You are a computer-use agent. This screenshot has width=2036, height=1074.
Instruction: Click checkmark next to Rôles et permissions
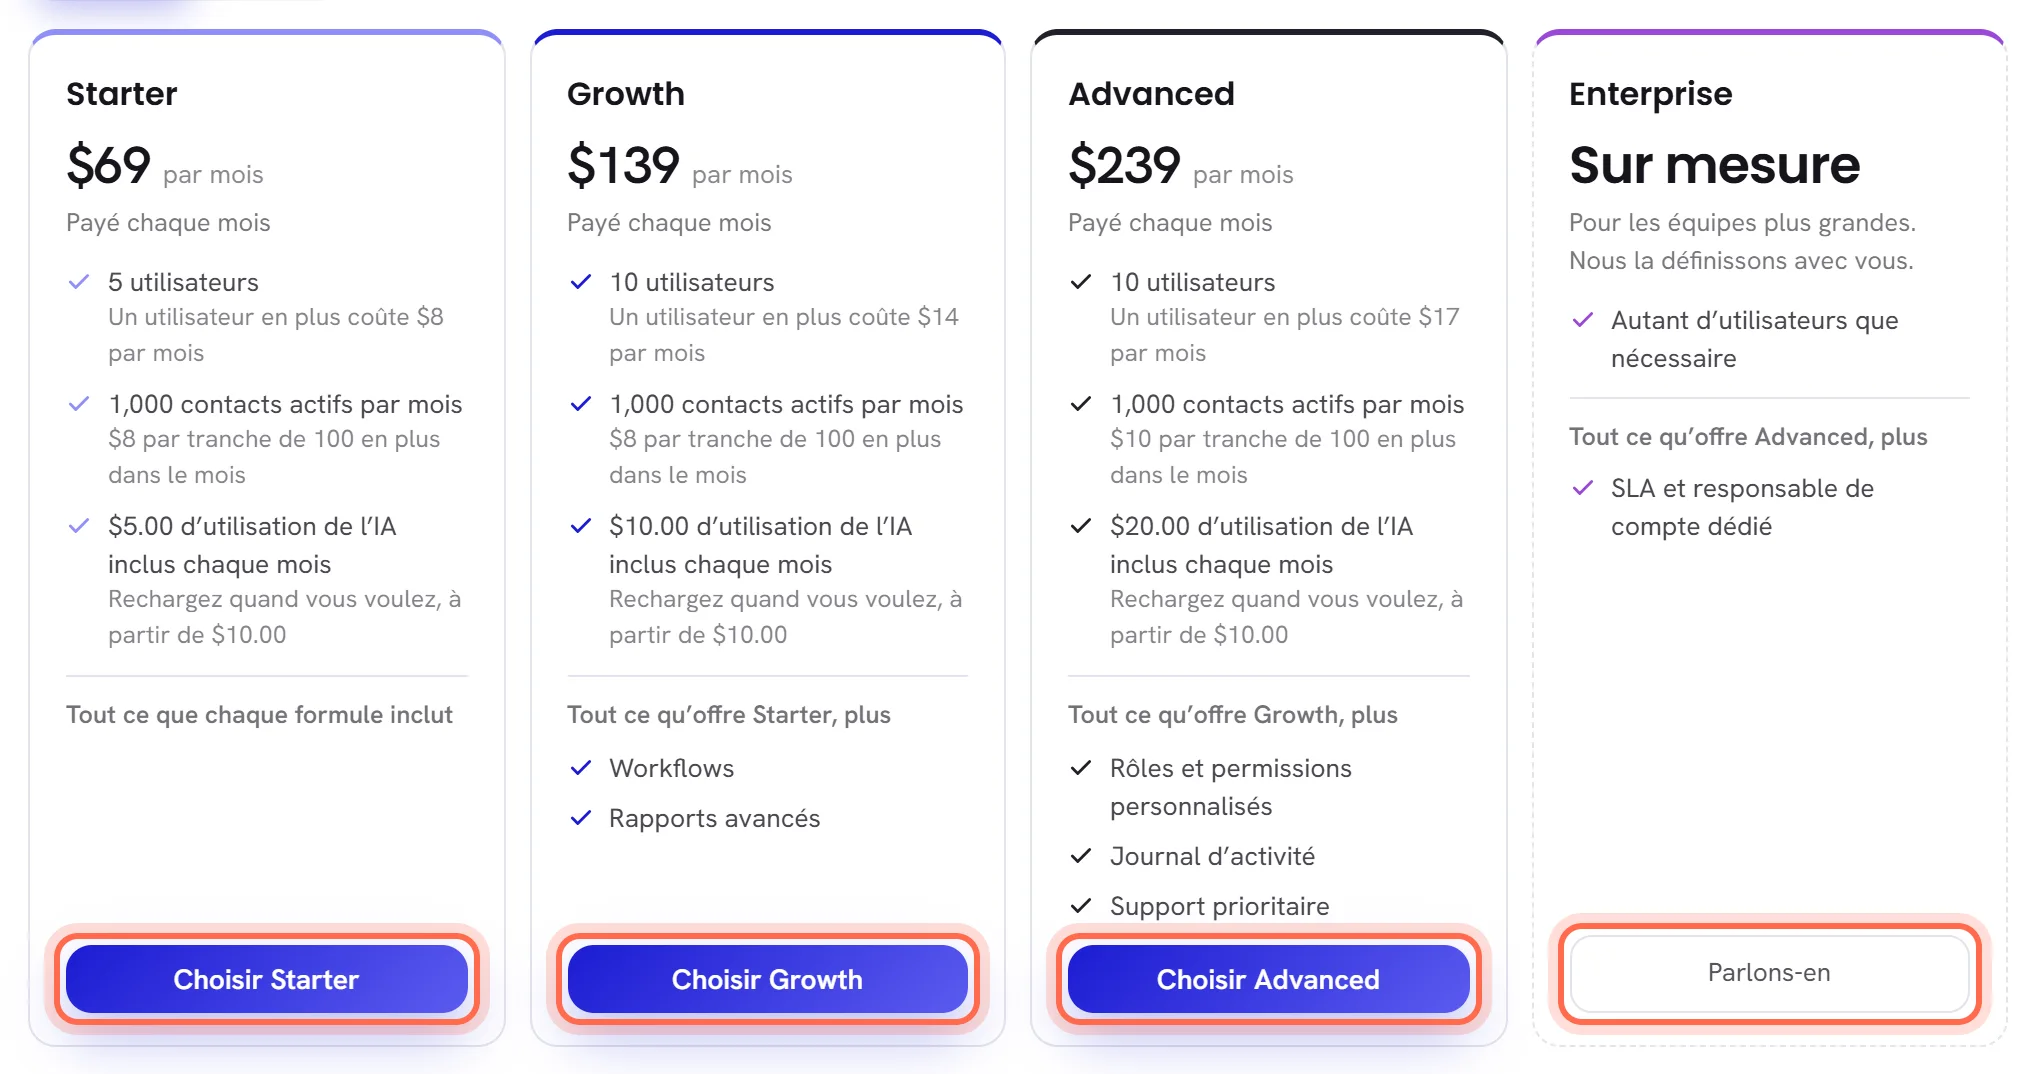coord(1081,768)
